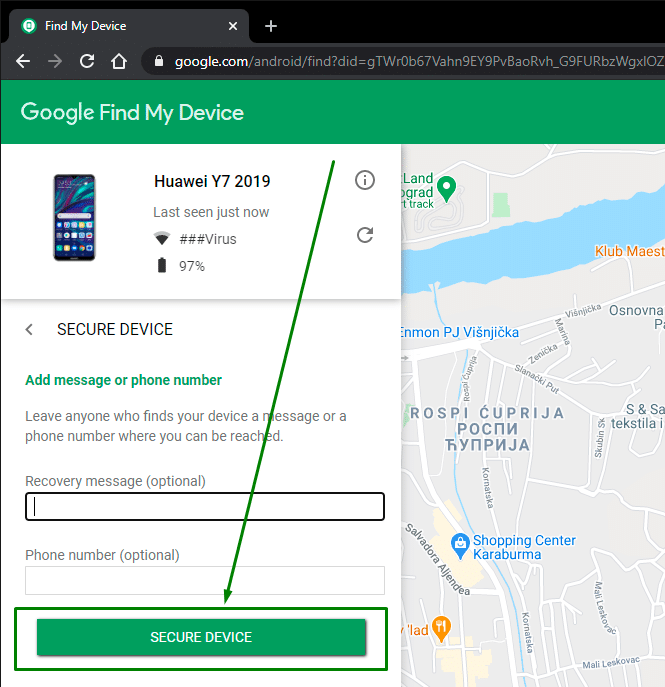
Task: Click the address bar URL
Action: [x=419, y=61]
